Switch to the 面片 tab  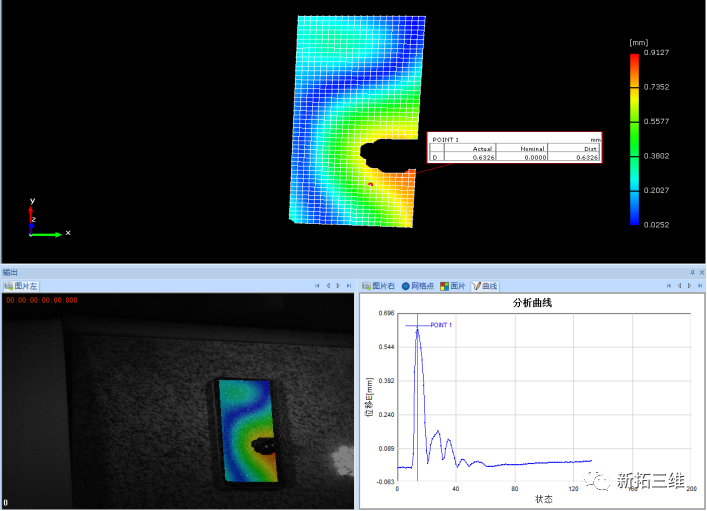click(x=453, y=286)
